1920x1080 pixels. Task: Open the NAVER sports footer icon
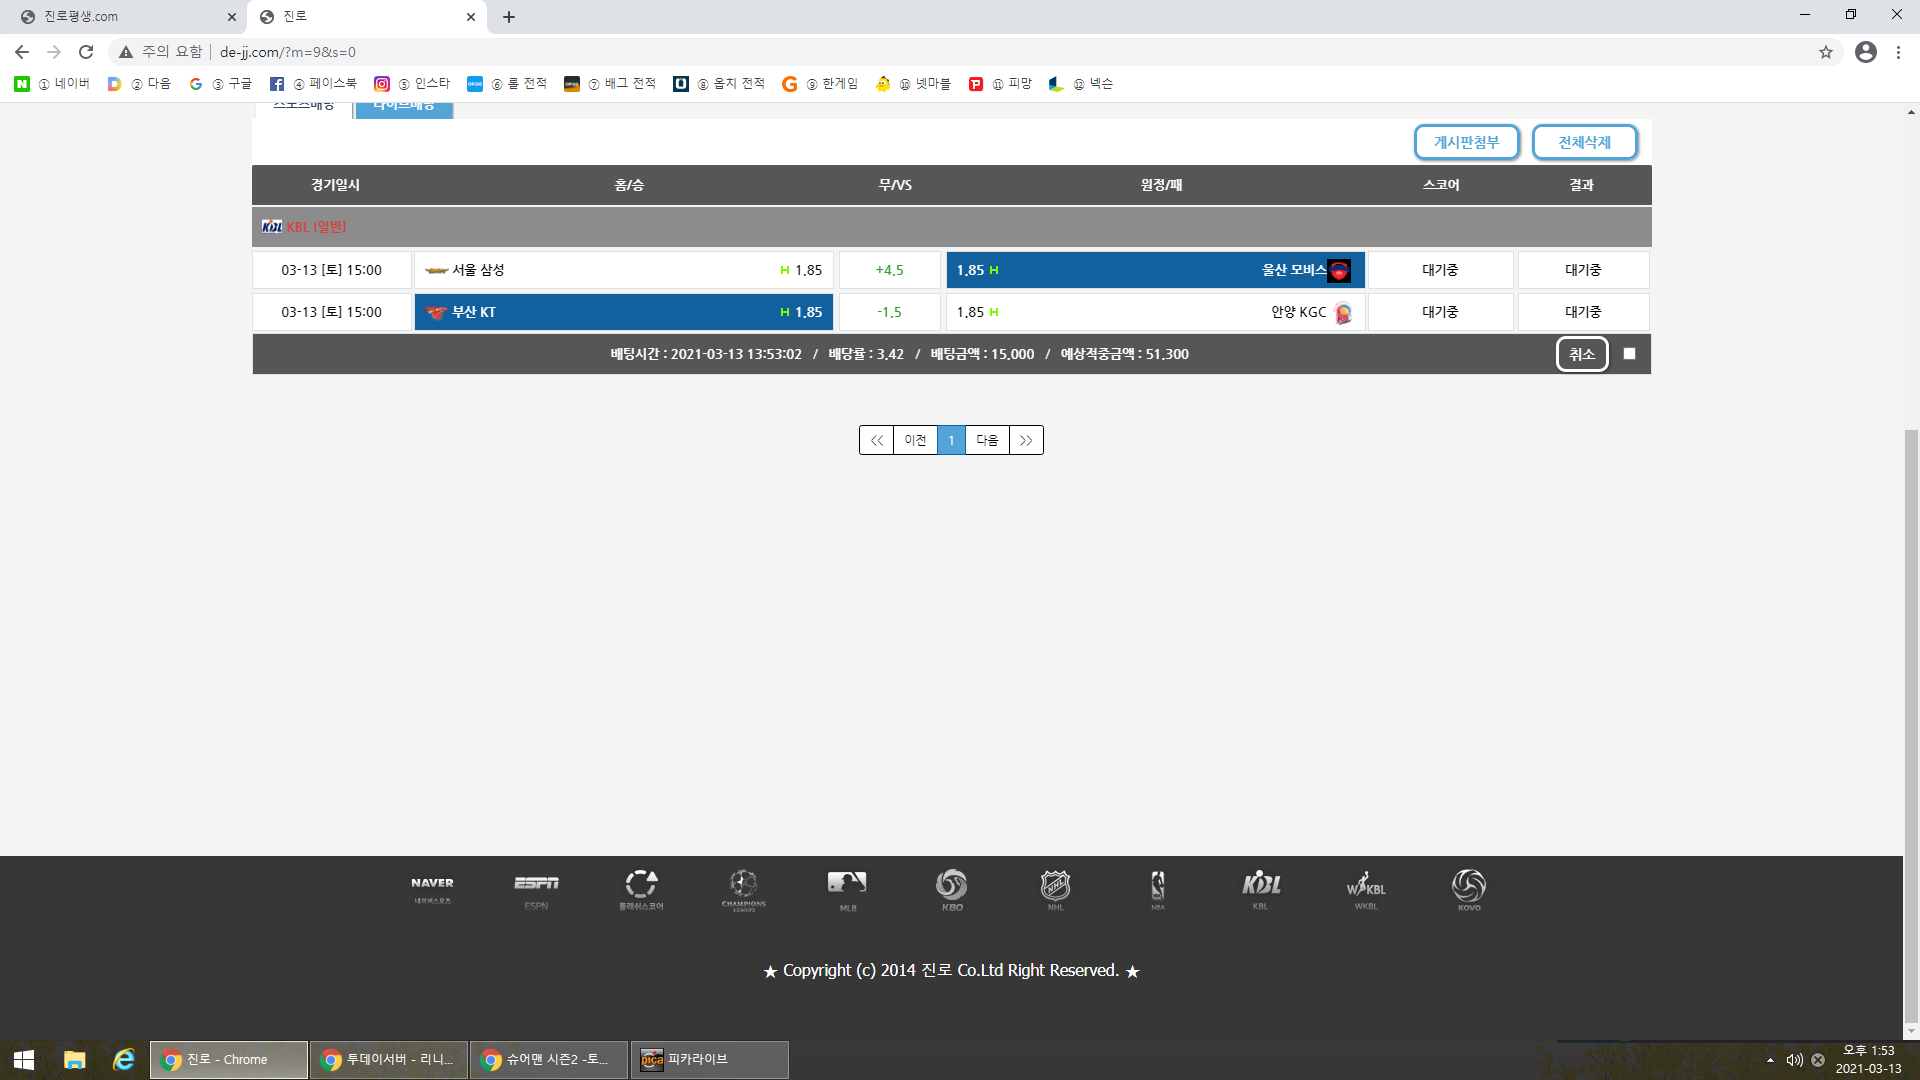click(432, 888)
